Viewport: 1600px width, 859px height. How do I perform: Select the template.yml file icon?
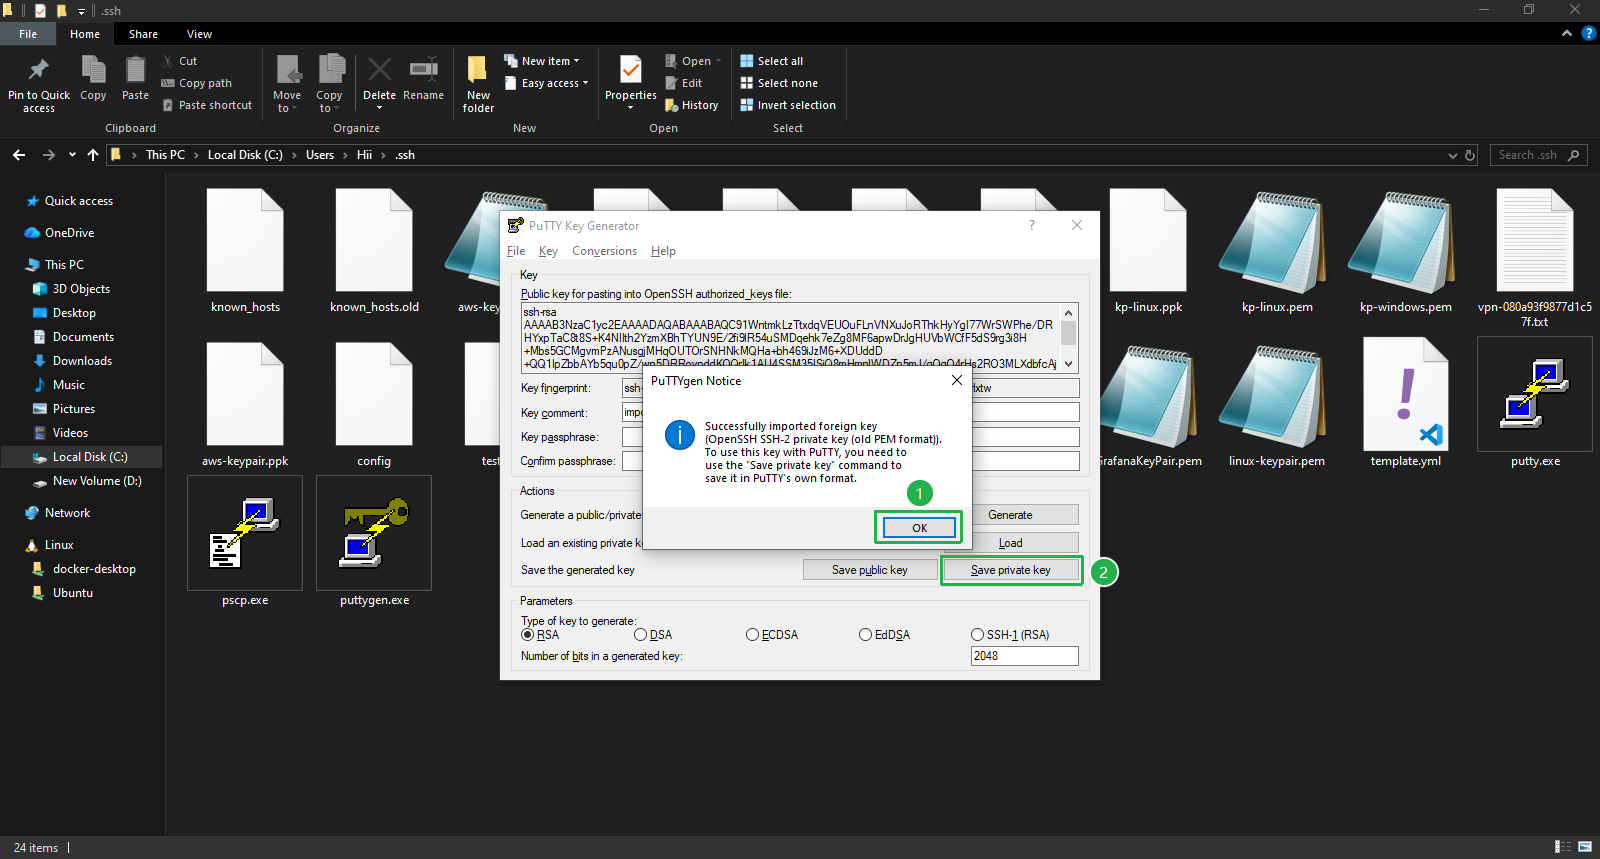pos(1406,393)
